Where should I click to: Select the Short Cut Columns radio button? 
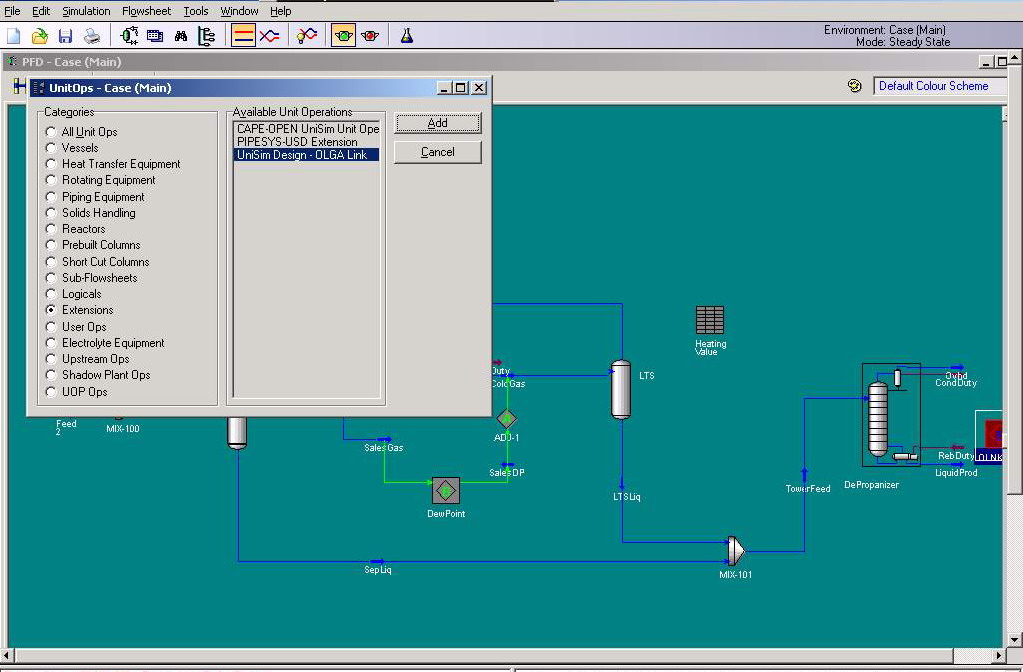click(x=51, y=262)
